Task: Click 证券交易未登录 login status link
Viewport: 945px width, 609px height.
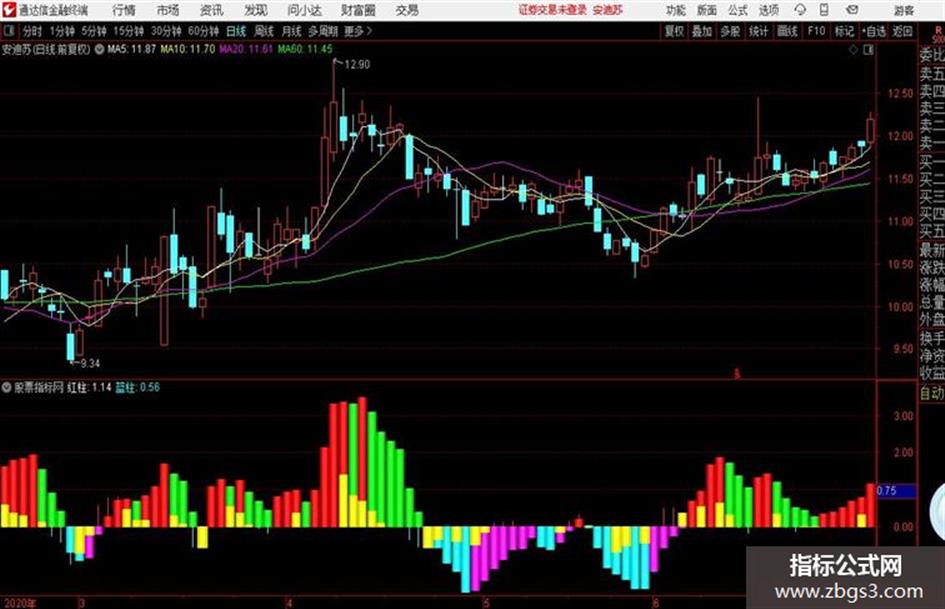Action: 553,10
